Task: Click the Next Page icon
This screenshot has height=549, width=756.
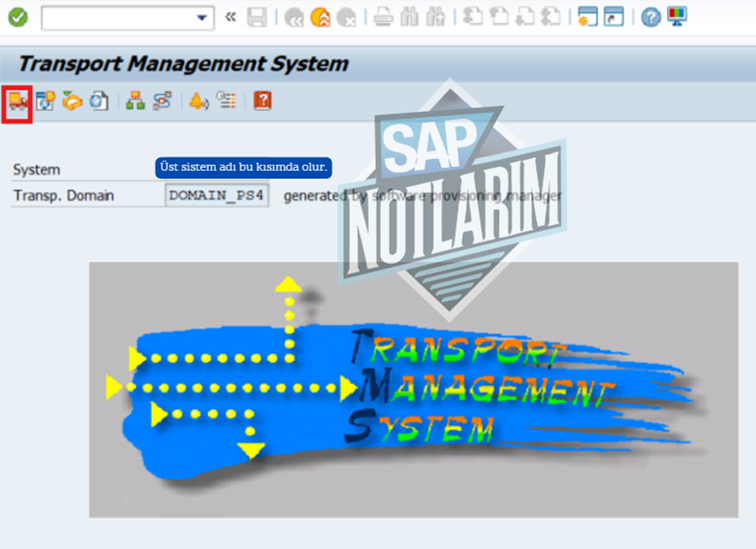Action: [525, 17]
